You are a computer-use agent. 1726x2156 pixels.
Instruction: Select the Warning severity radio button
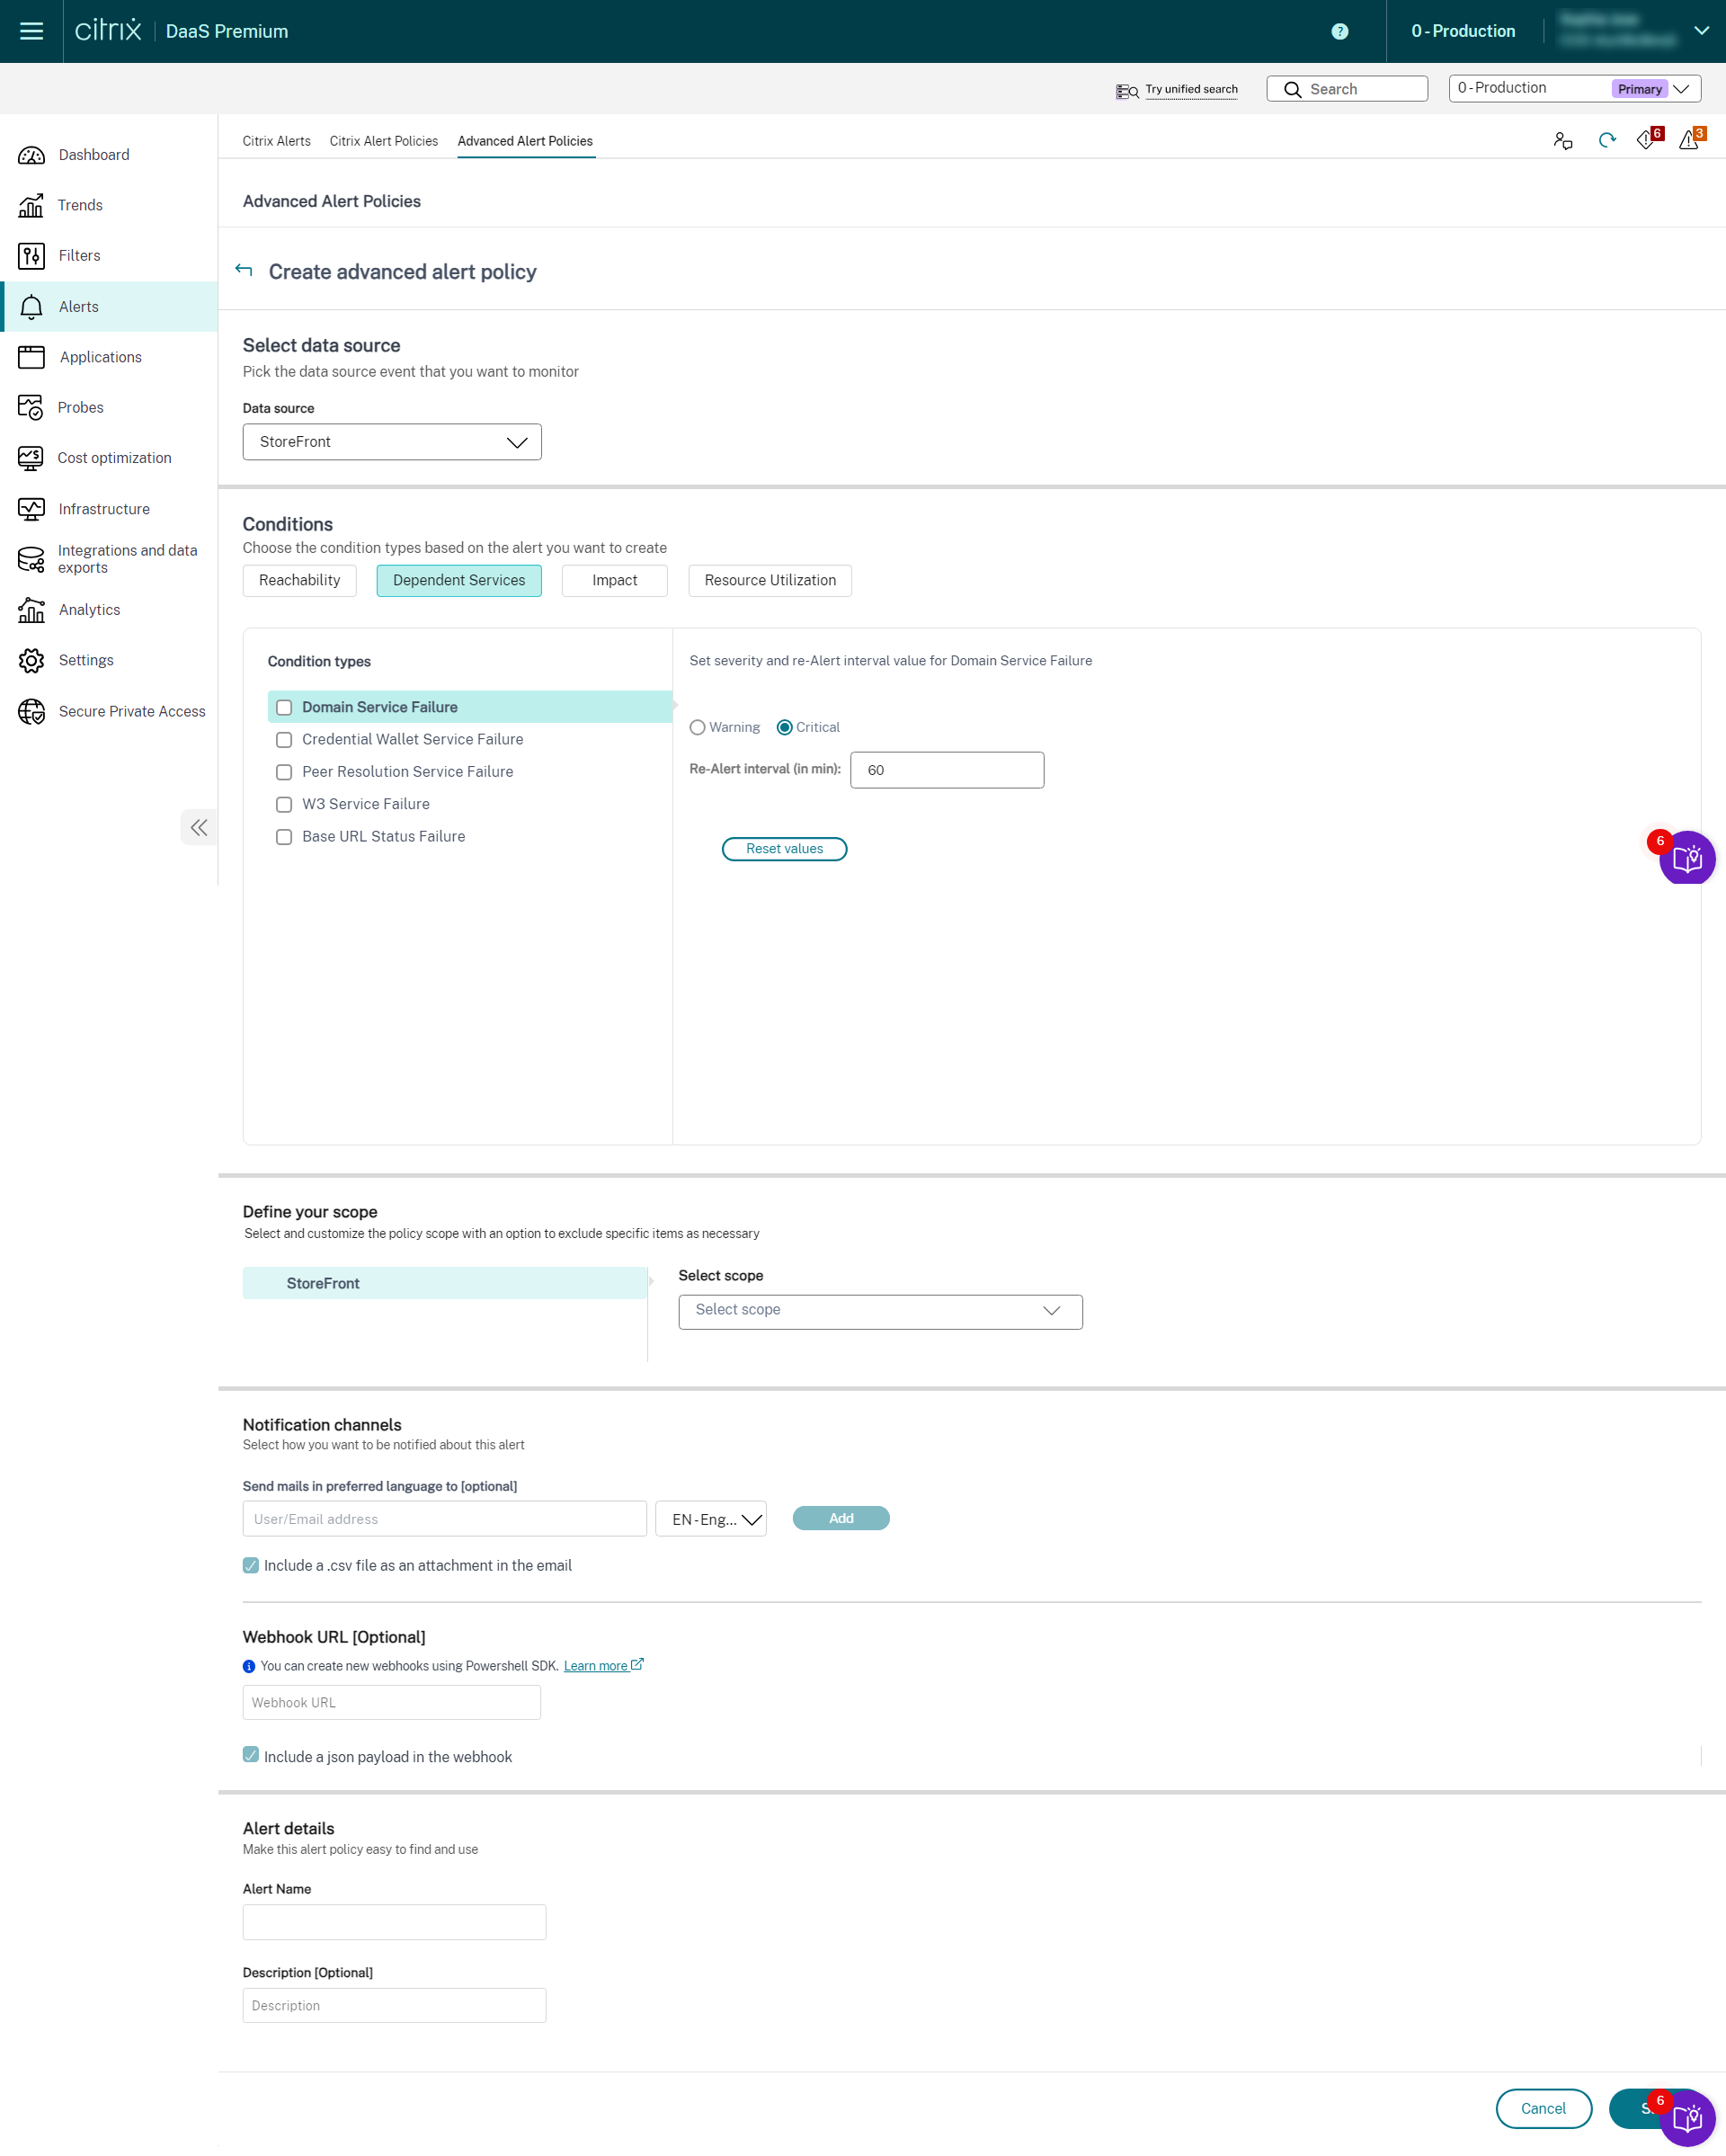coord(697,727)
